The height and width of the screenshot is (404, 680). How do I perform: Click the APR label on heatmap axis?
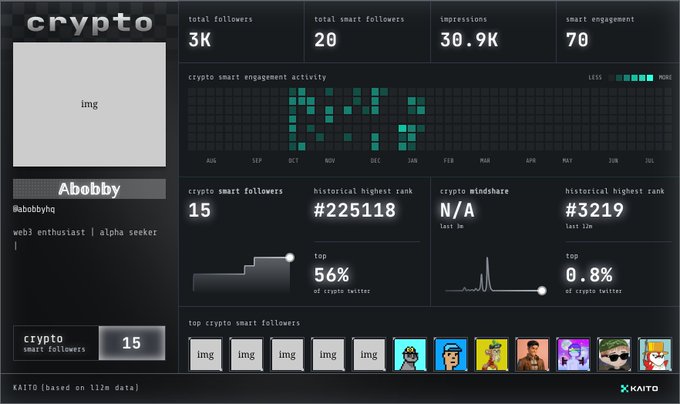click(x=531, y=160)
